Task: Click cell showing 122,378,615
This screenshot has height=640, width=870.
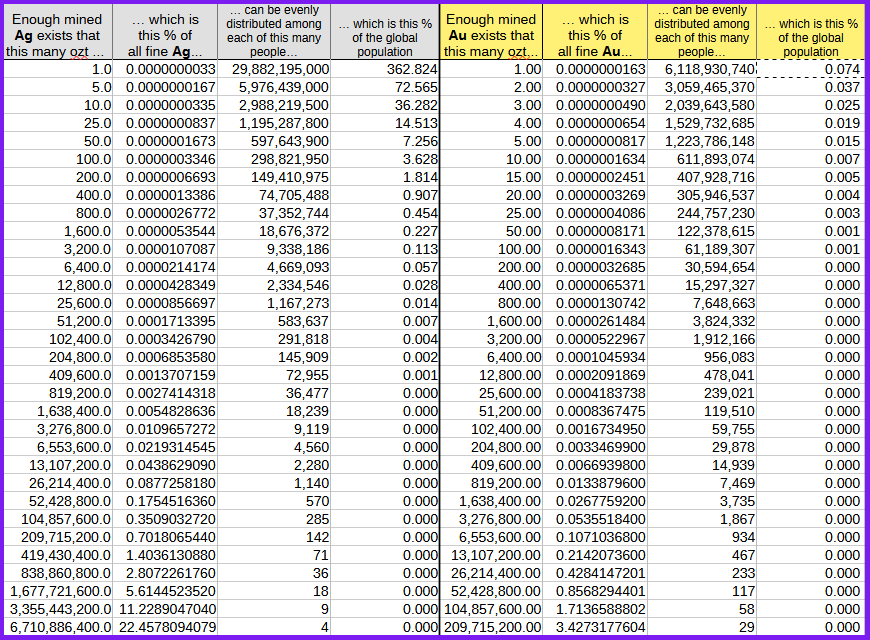Action: click(702, 231)
